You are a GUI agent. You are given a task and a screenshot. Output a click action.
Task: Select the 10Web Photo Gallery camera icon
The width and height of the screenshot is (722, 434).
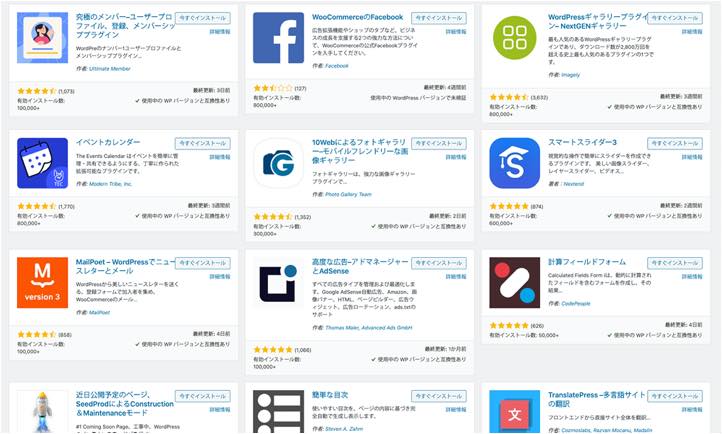[279, 163]
